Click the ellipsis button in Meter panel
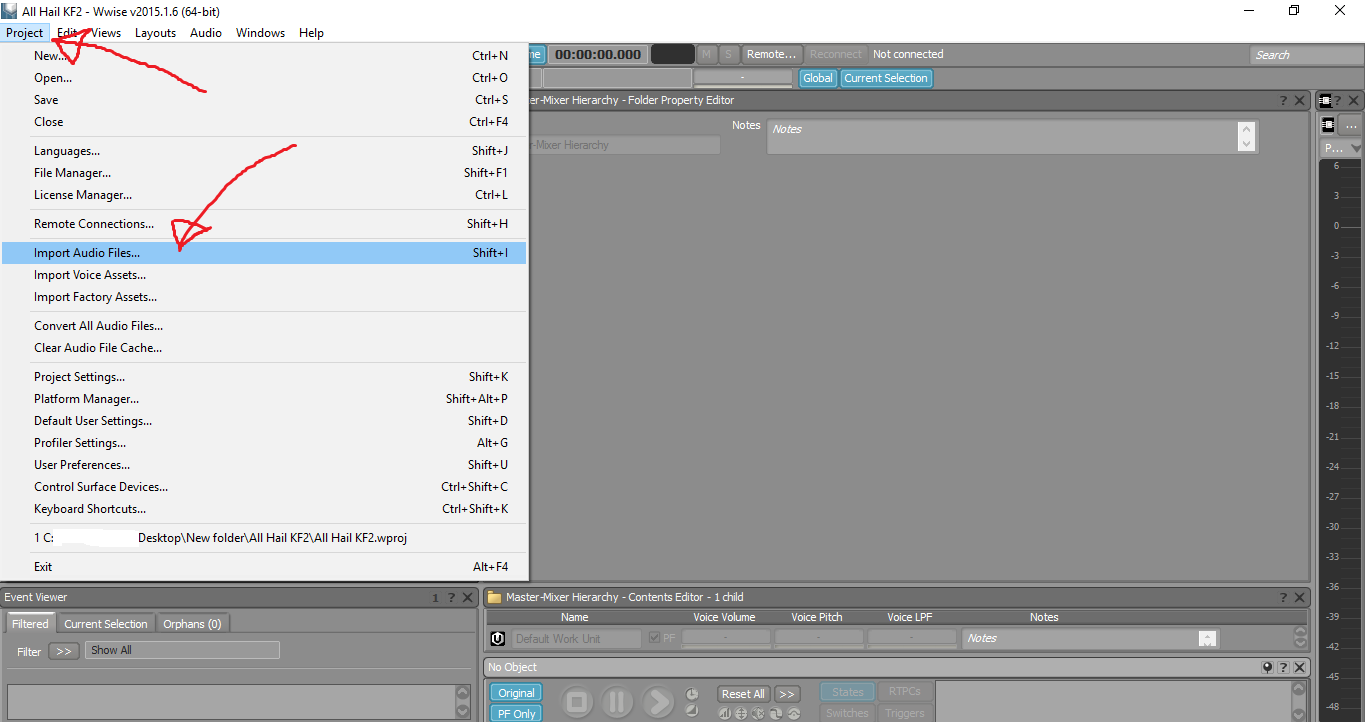 [1350, 125]
